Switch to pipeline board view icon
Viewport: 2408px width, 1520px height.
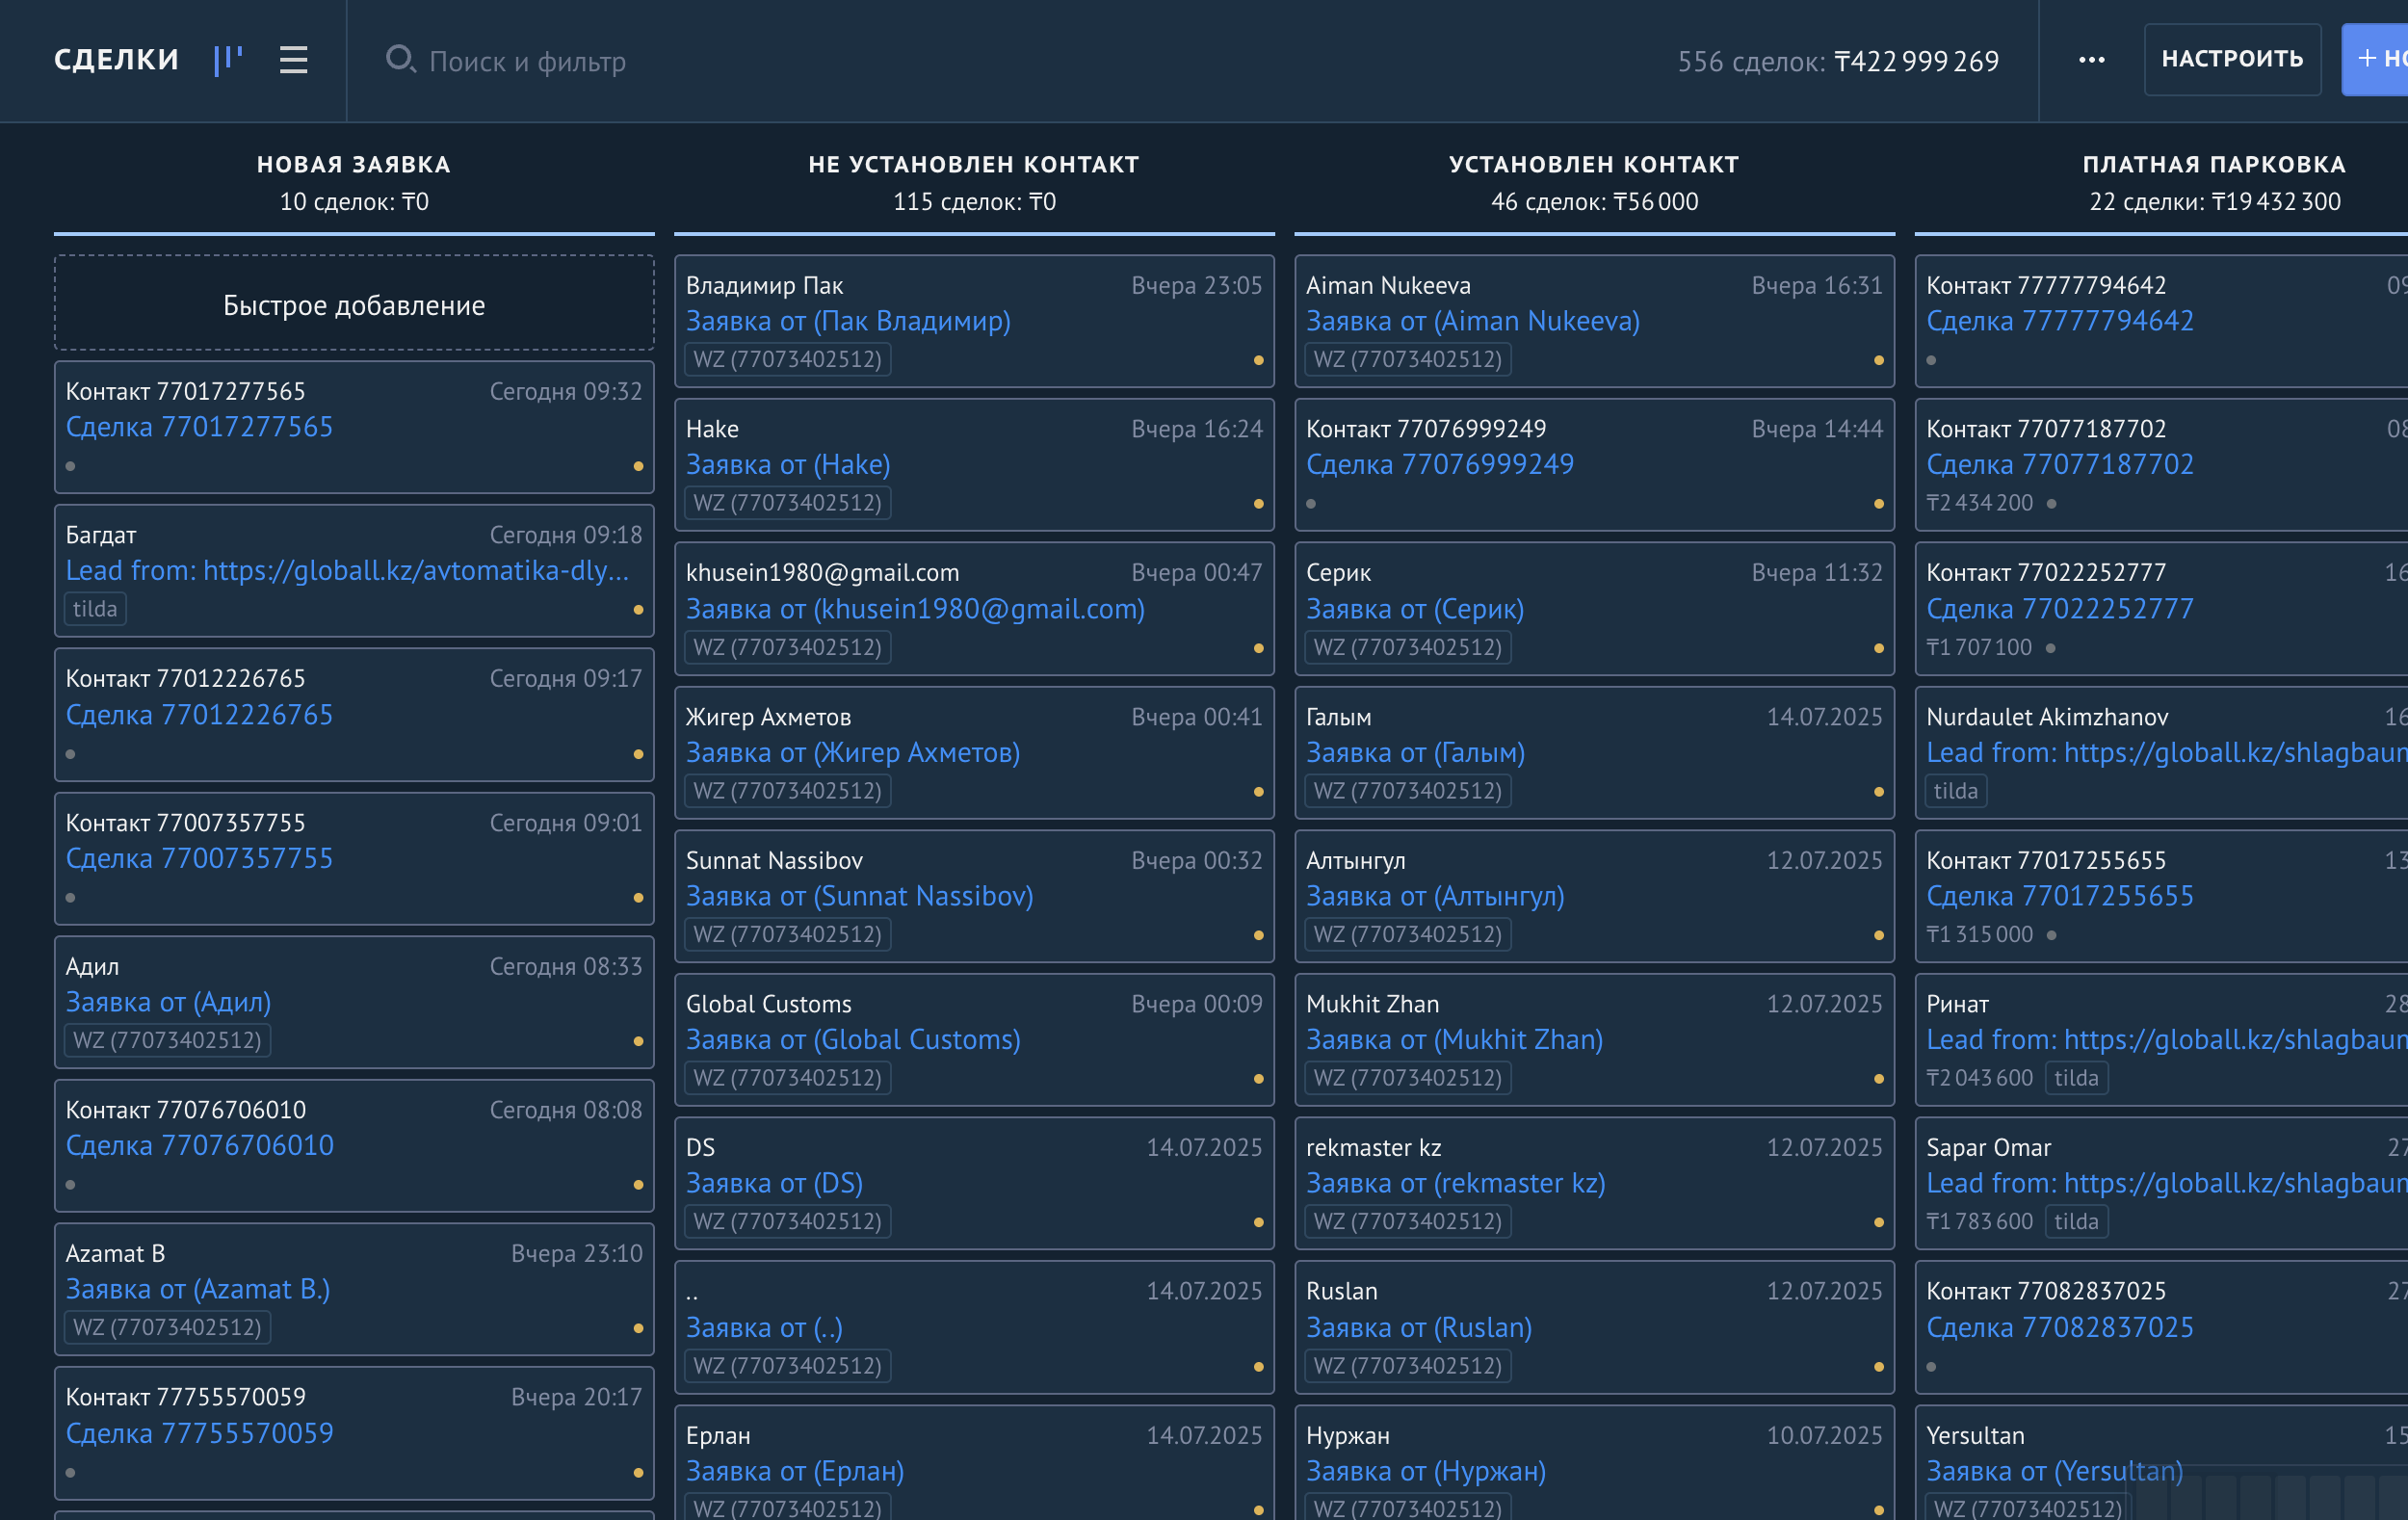click(228, 60)
